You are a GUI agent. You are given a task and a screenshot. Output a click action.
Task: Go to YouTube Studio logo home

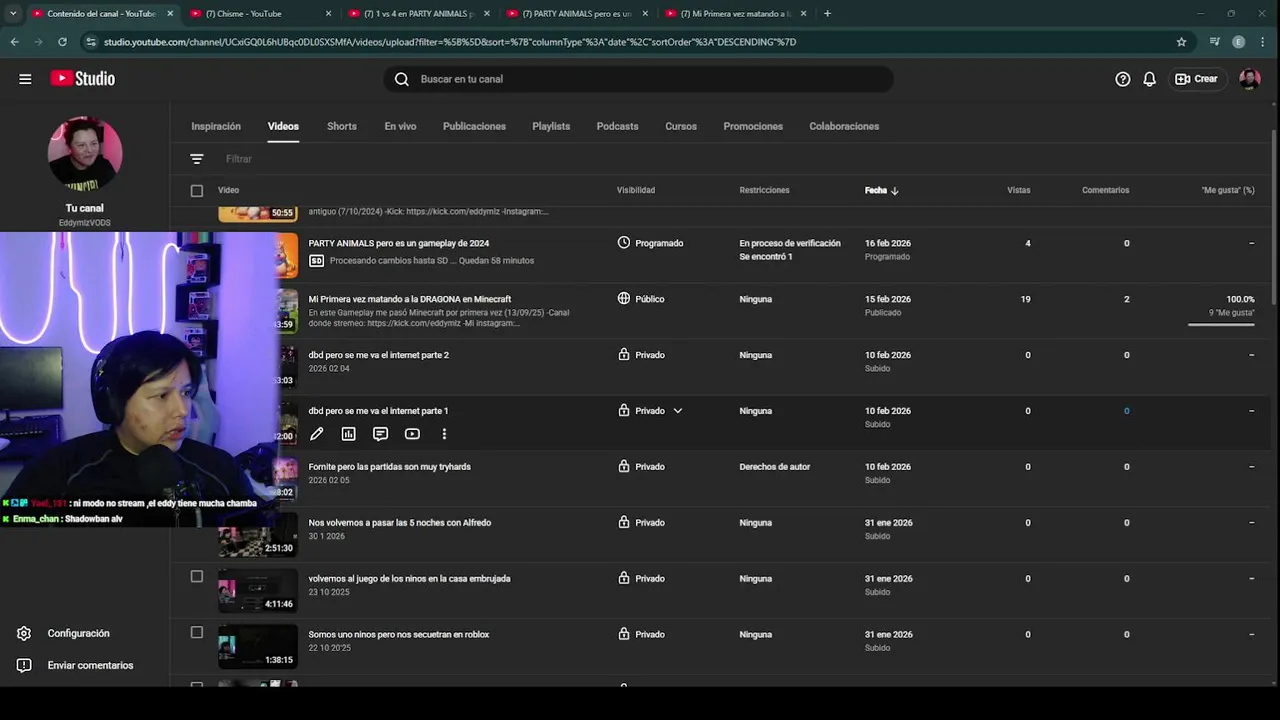83,79
